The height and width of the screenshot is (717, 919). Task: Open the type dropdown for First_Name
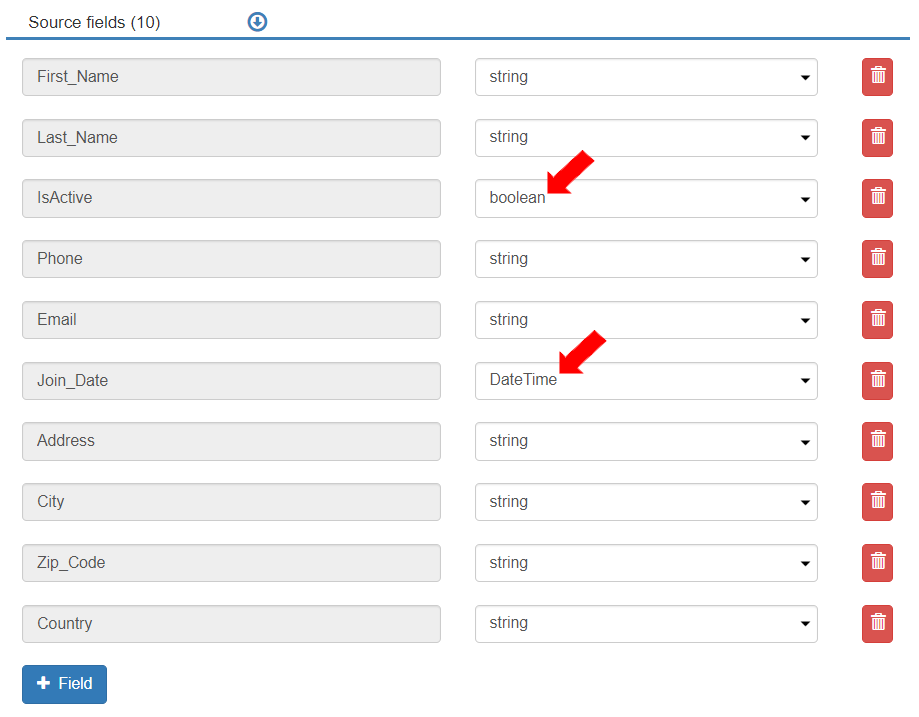point(645,77)
